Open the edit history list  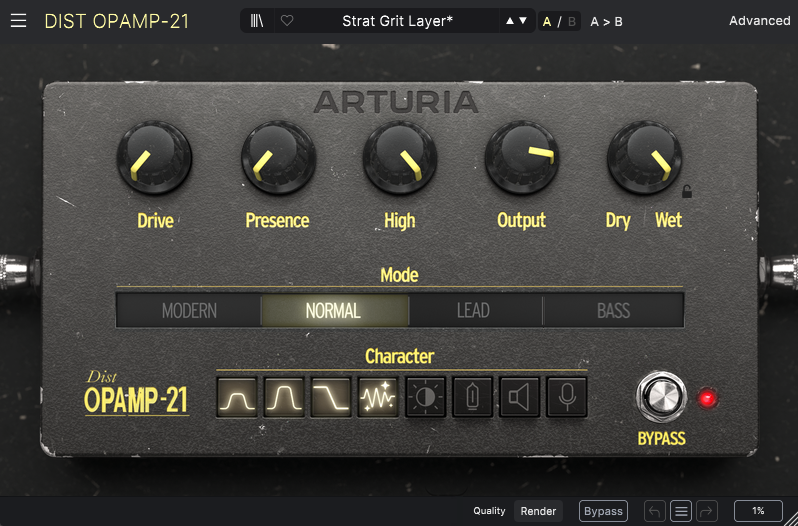tap(681, 511)
